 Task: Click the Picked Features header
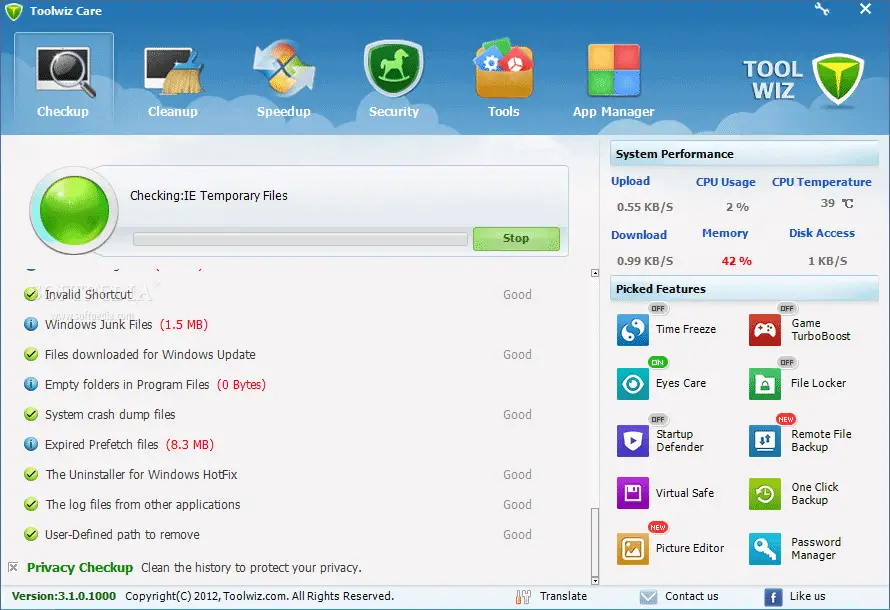click(744, 289)
